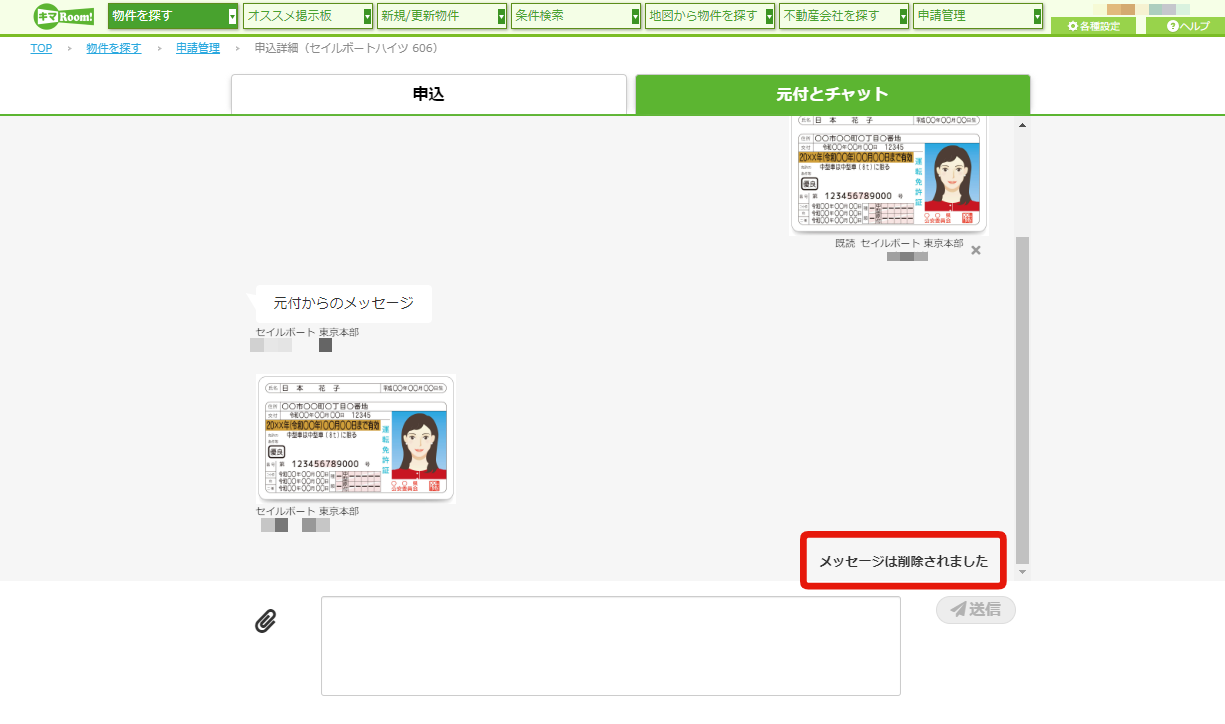Screen dimensions: 1225x724
Task: Open the 新規/更新物件 dropdown
Action: tap(443, 16)
